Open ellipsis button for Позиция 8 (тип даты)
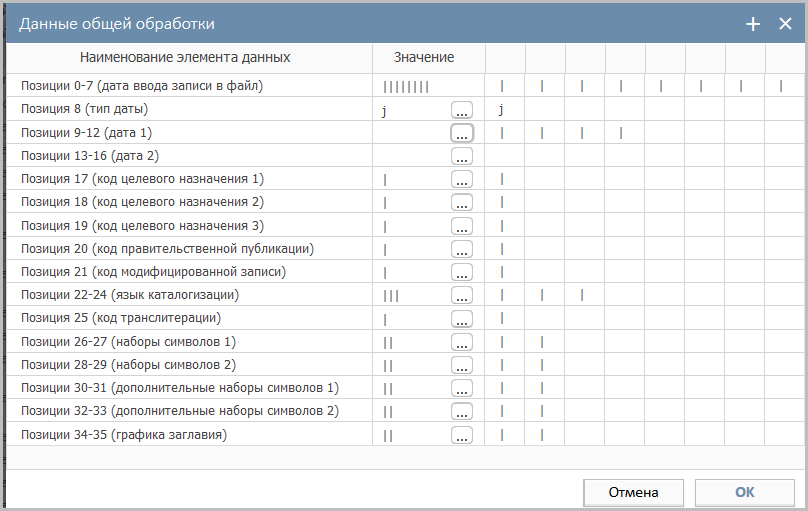The height and width of the screenshot is (511, 808). coord(461,110)
